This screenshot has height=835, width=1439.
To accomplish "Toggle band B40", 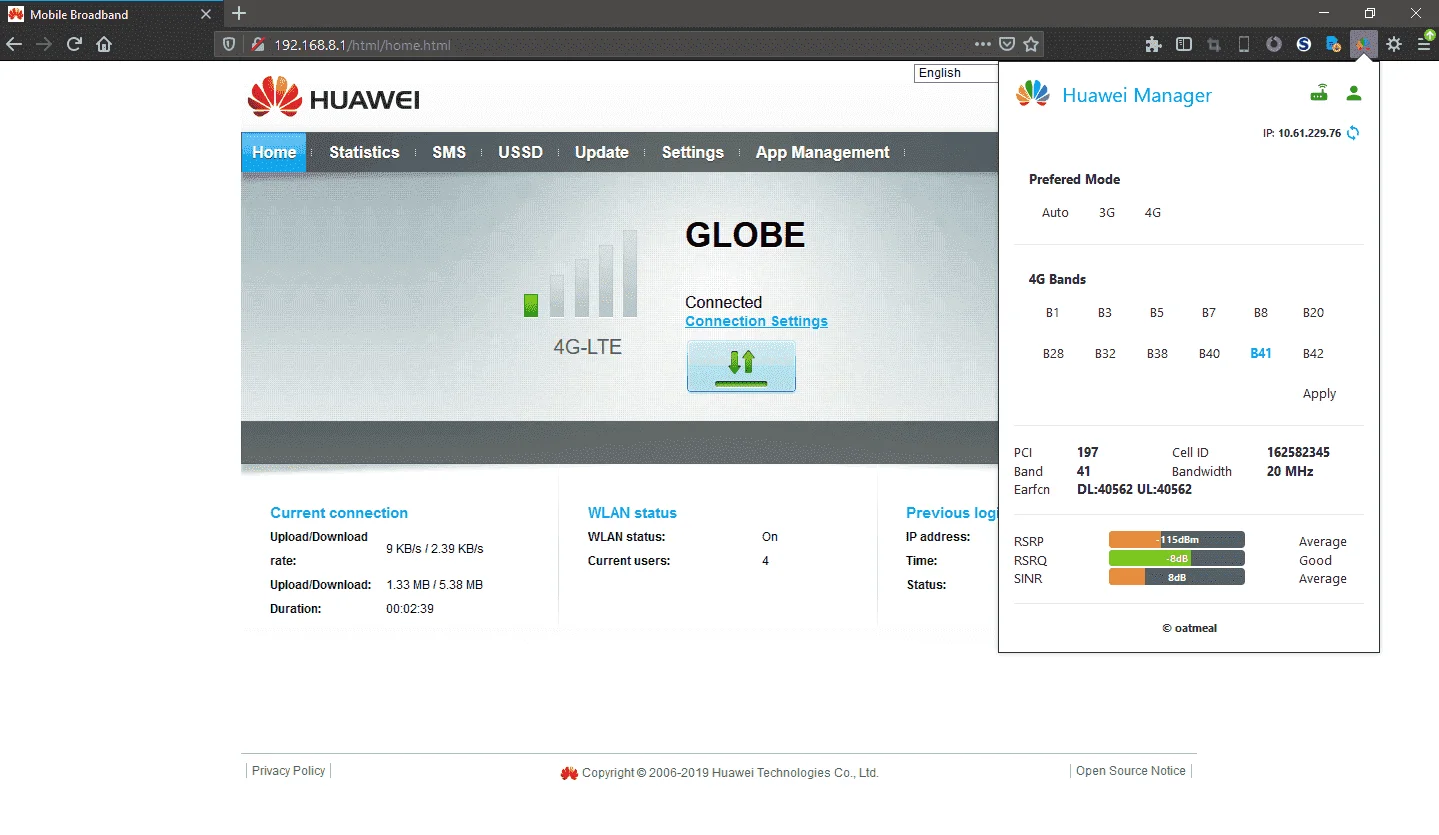I will coord(1209,354).
